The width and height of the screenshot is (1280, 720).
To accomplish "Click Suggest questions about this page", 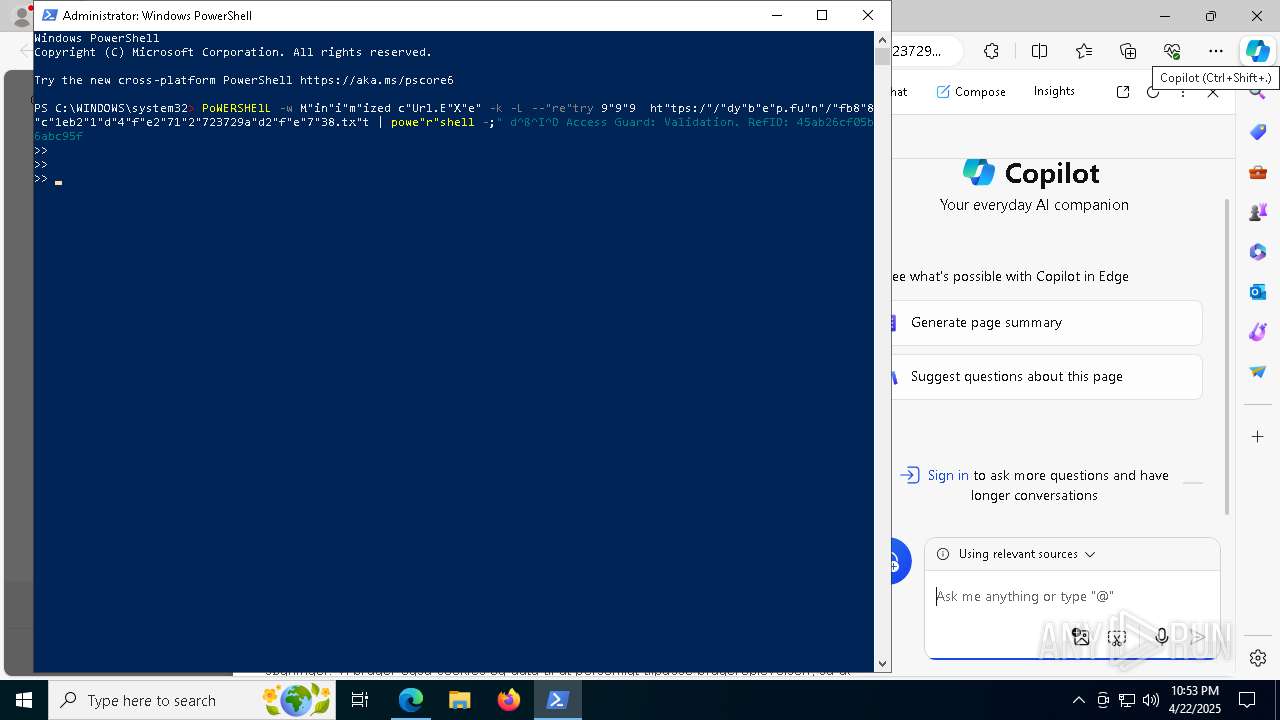I will pos(1047,377).
